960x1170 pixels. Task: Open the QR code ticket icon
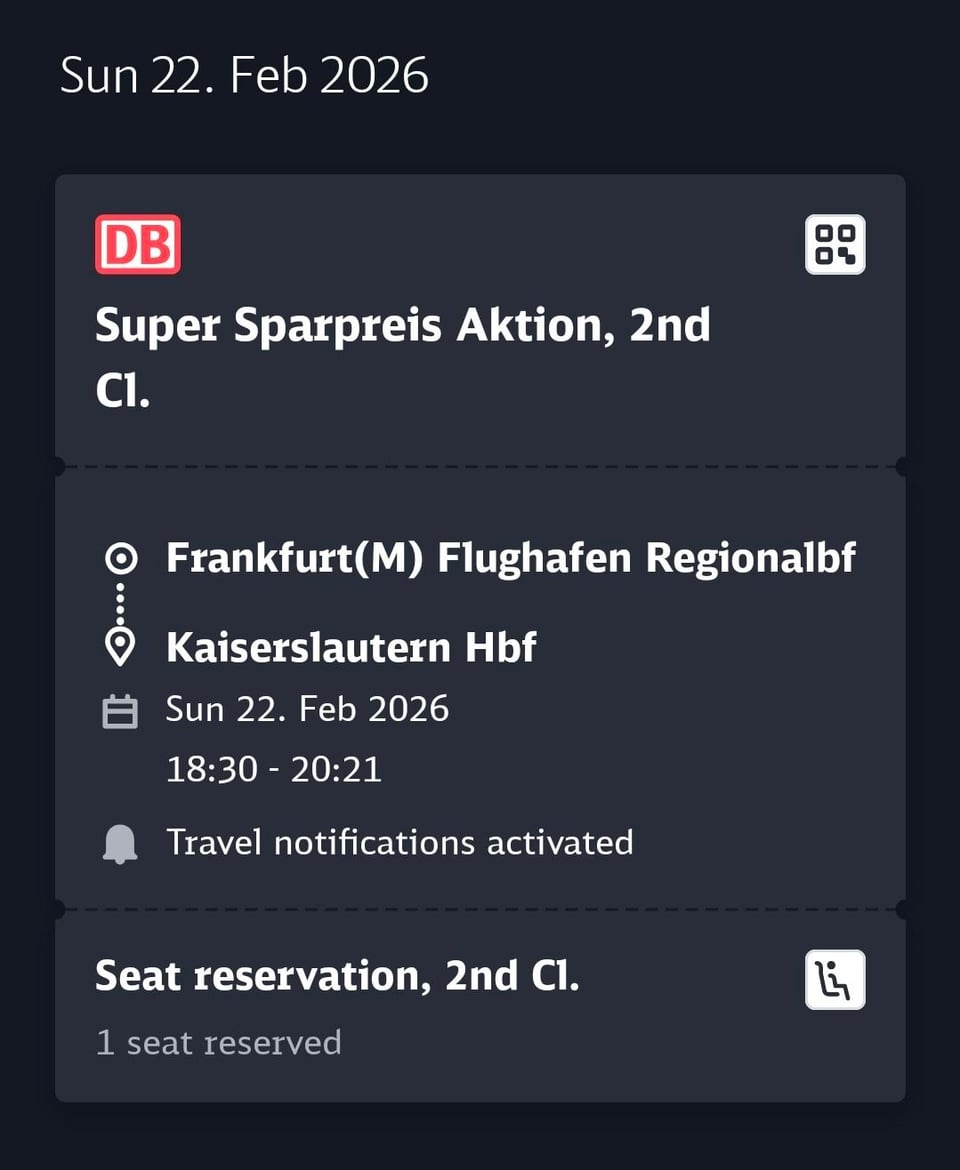coord(835,244)
